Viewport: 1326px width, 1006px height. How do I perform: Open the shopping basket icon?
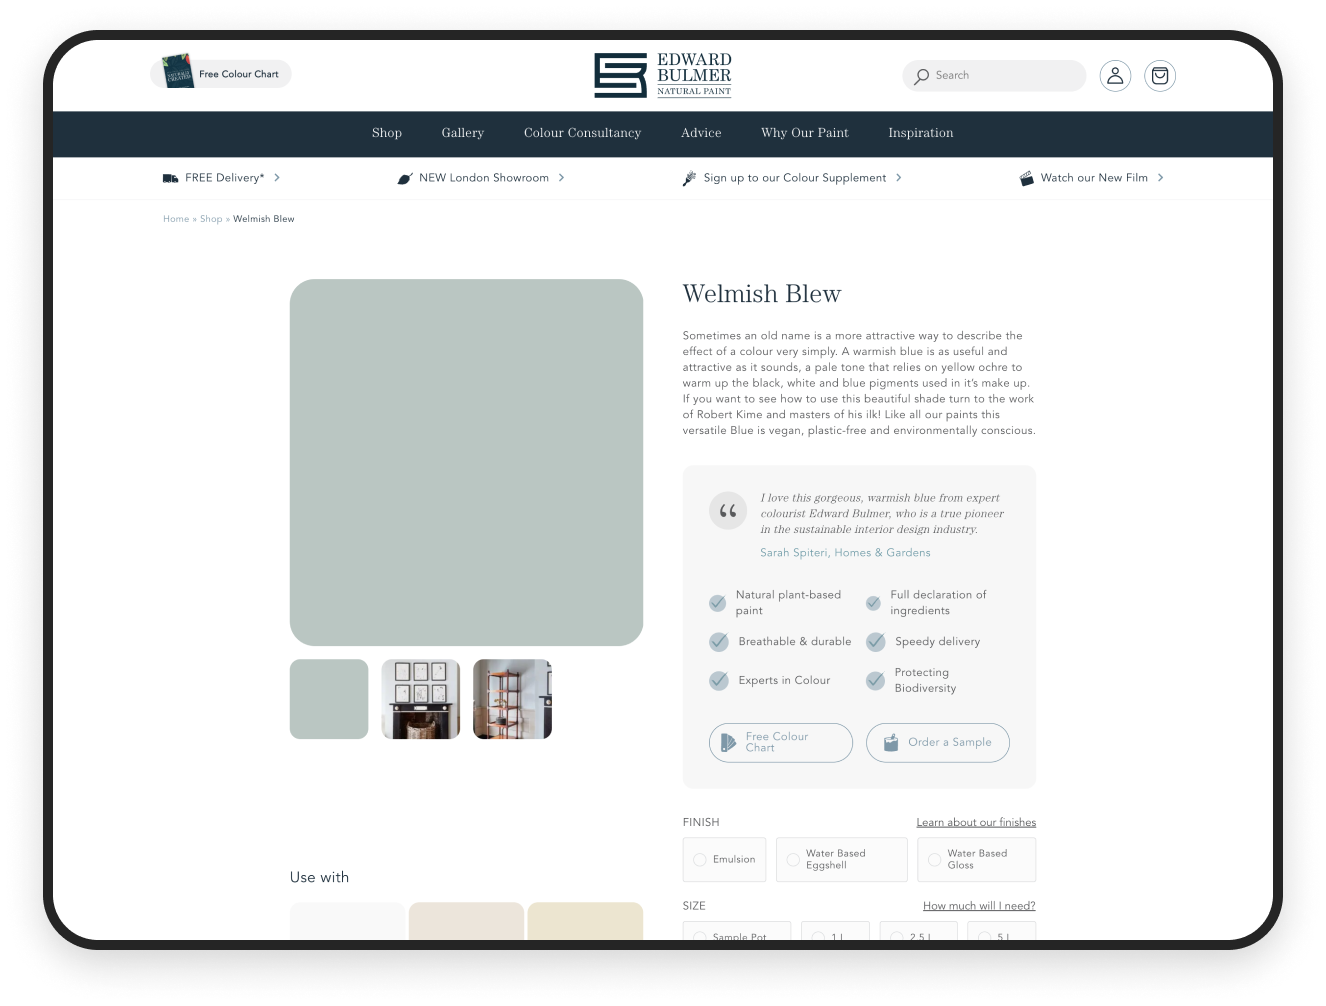(x=1160, y=76)
